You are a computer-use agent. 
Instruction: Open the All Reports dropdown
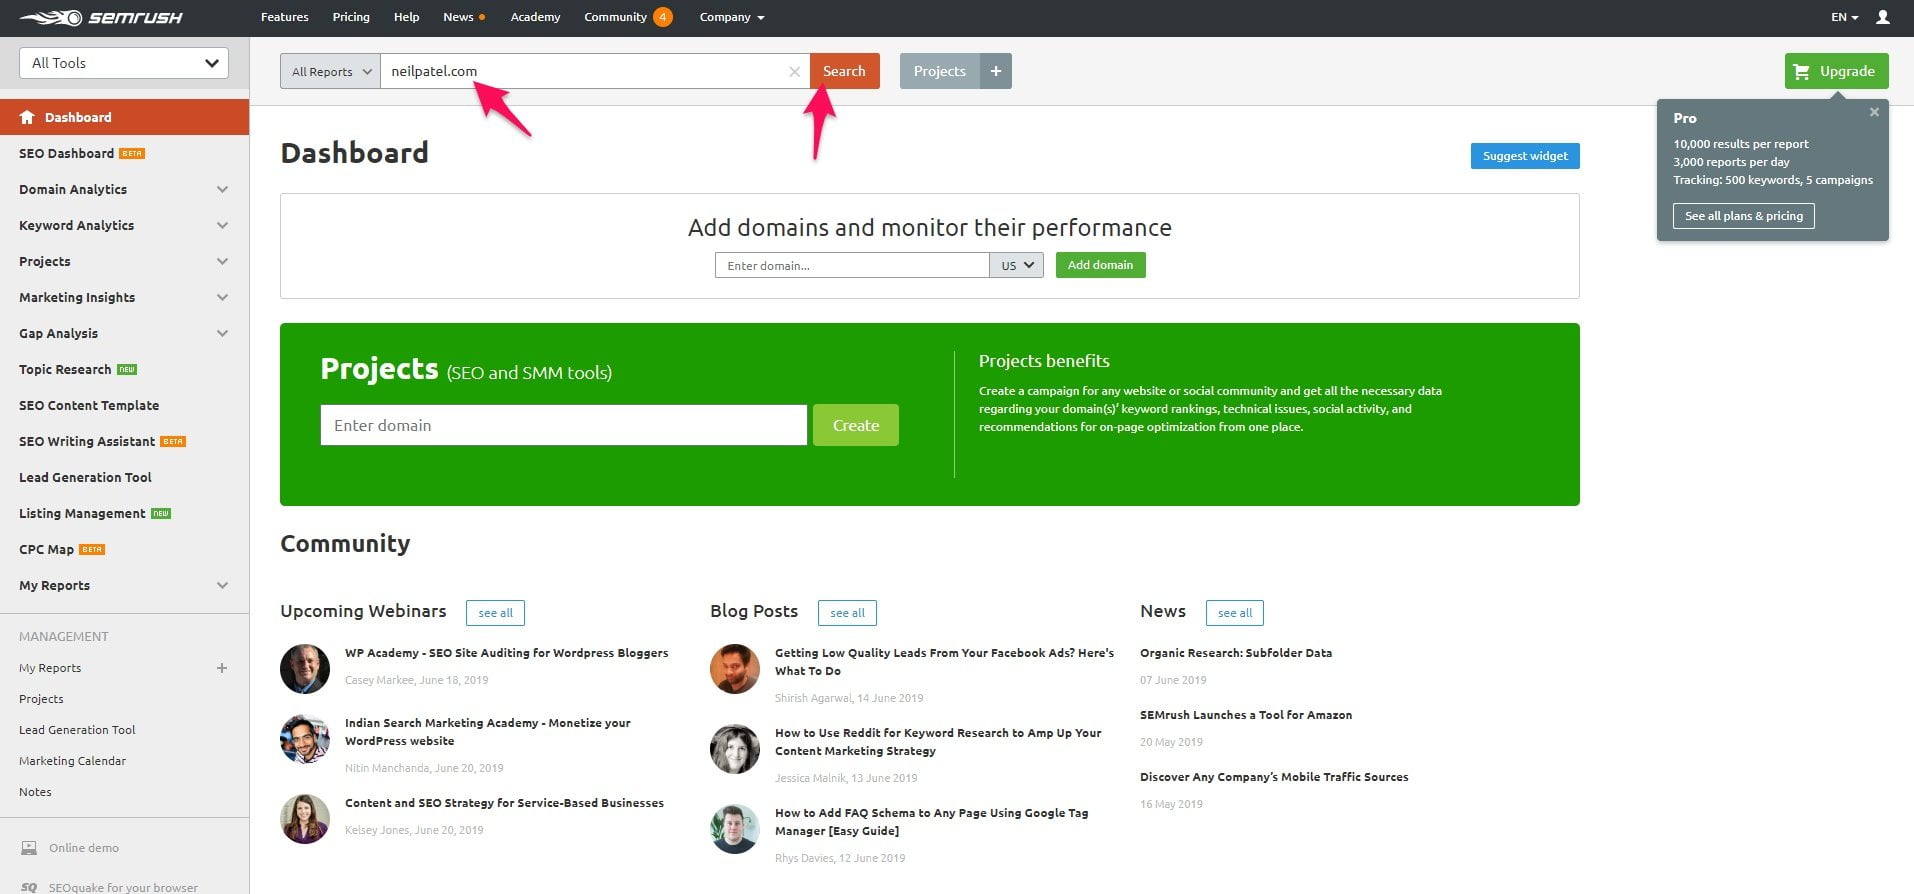tap(330, 71)
